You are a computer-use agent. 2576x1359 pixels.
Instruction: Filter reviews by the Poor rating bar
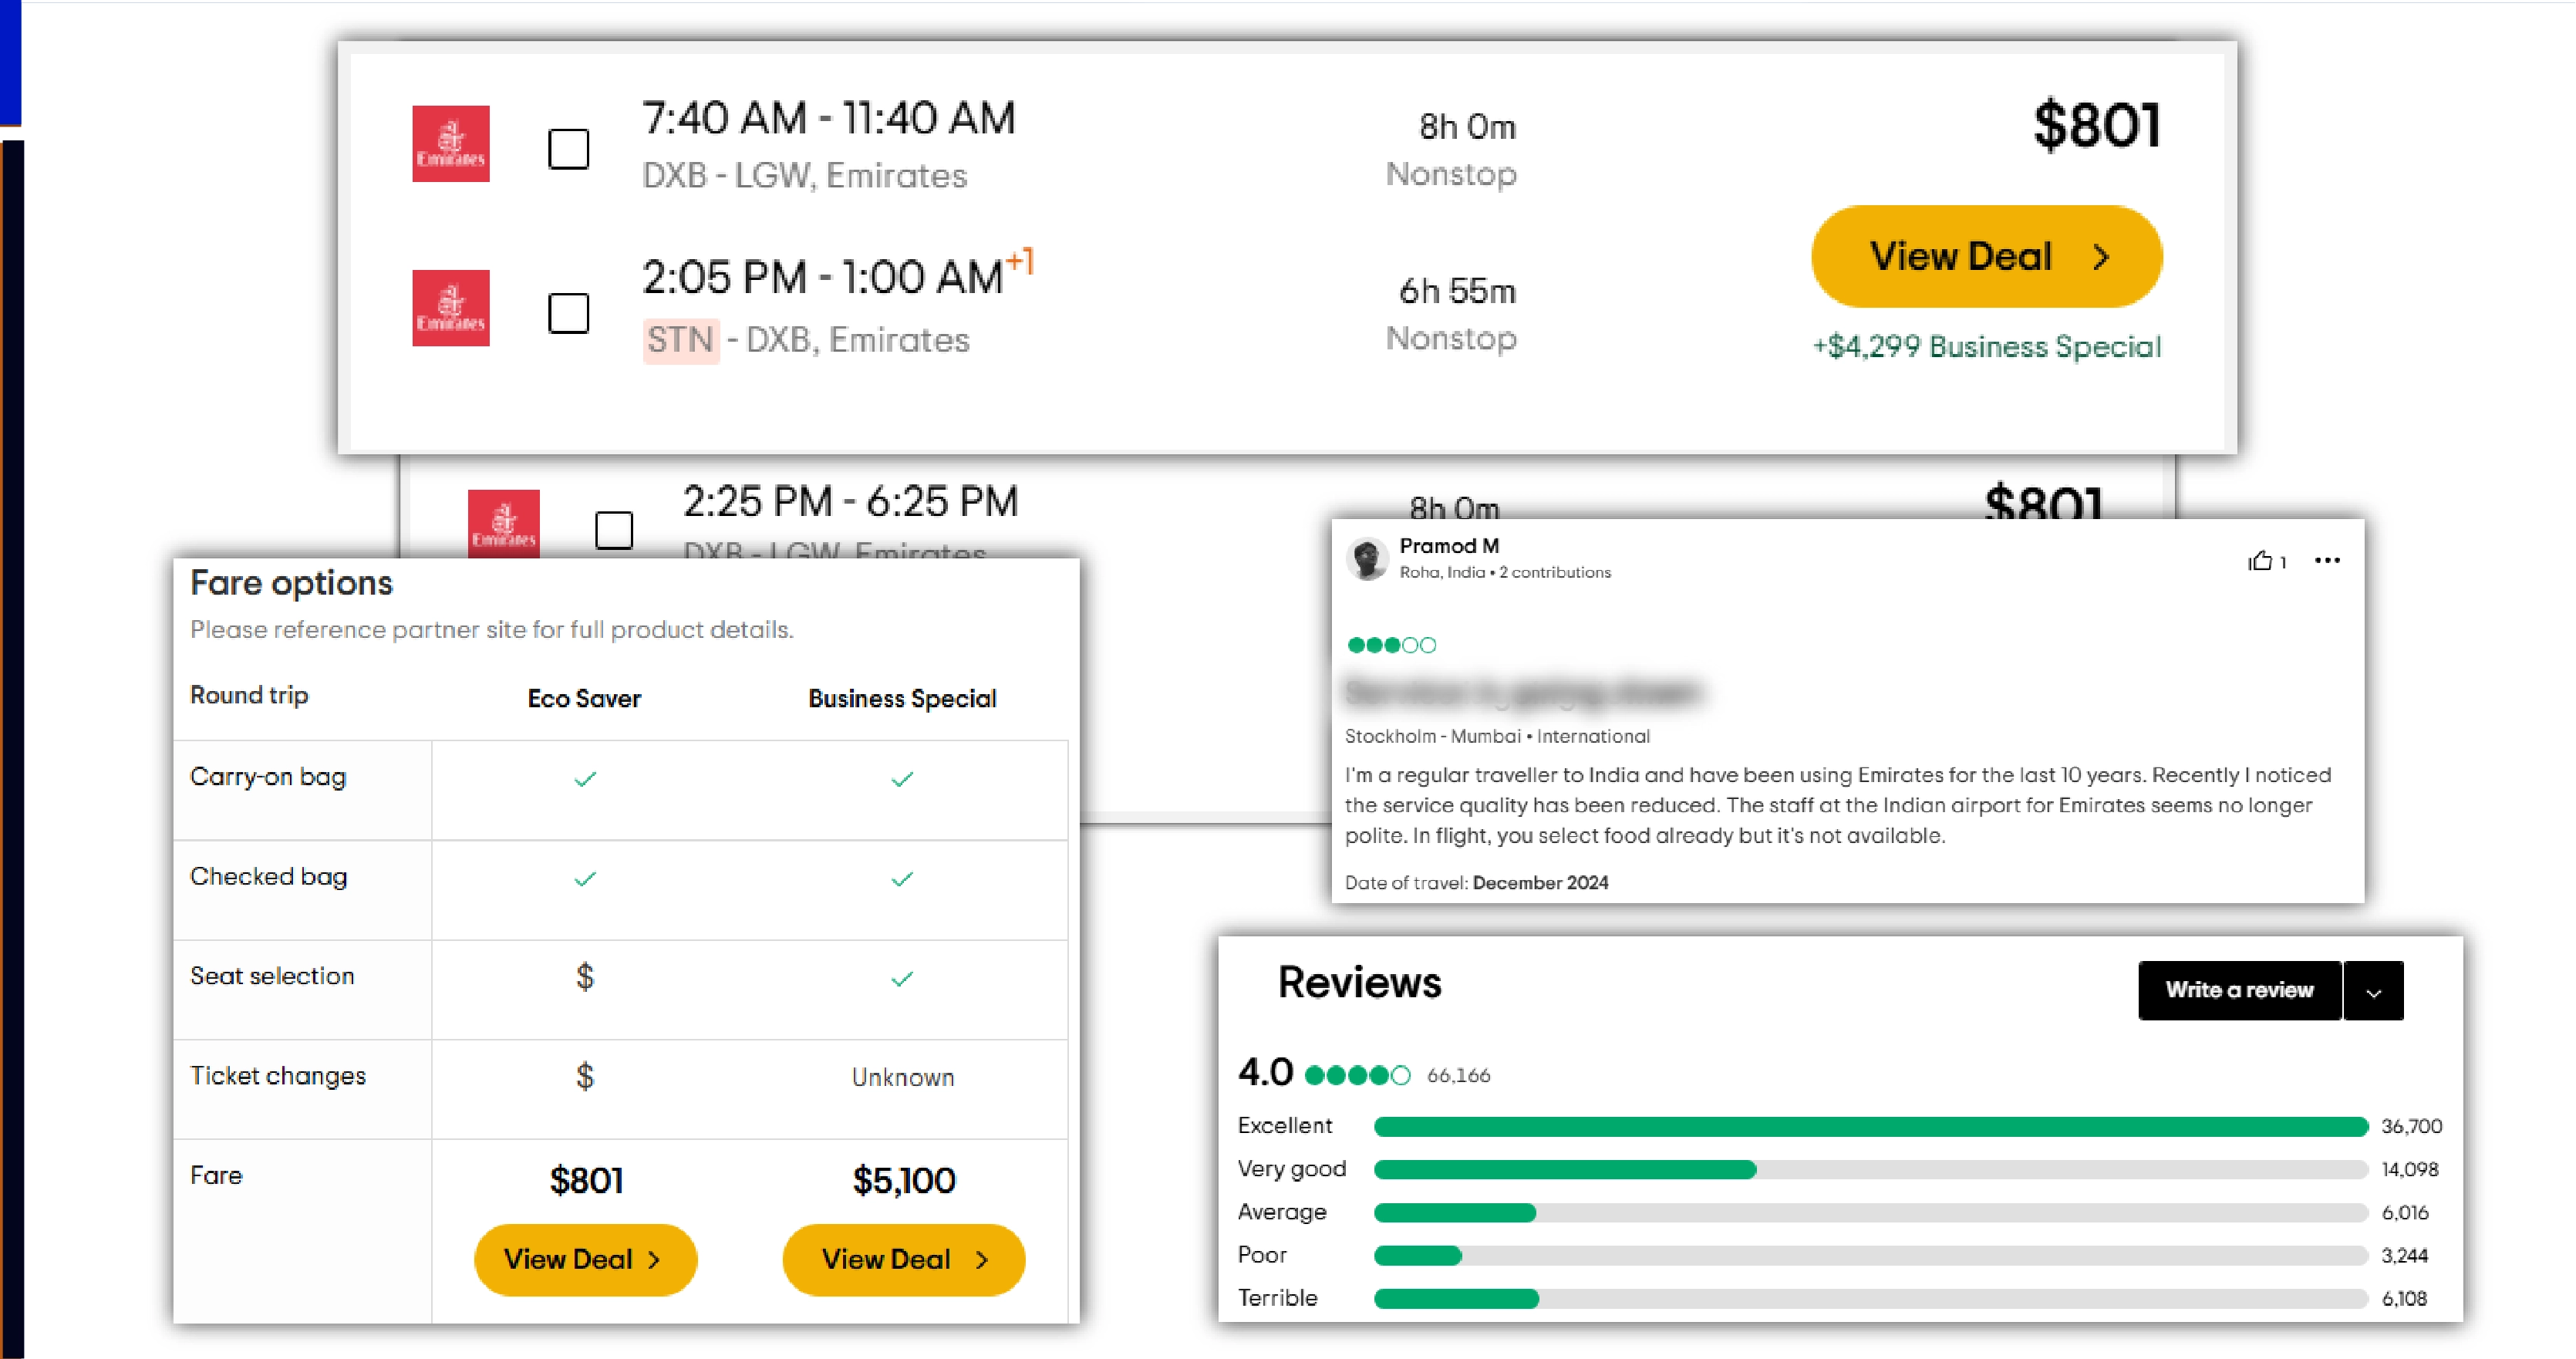coord(1871,1256)
